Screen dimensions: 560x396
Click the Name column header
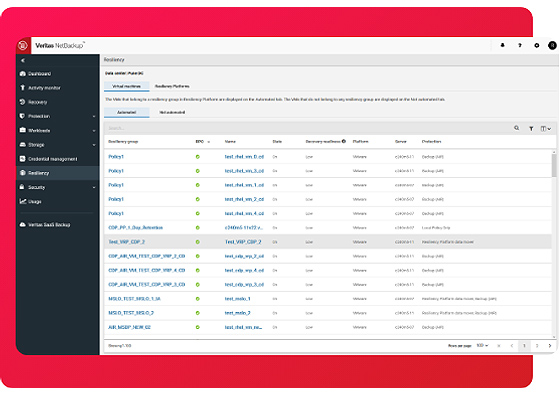click(x=230, y=141)
